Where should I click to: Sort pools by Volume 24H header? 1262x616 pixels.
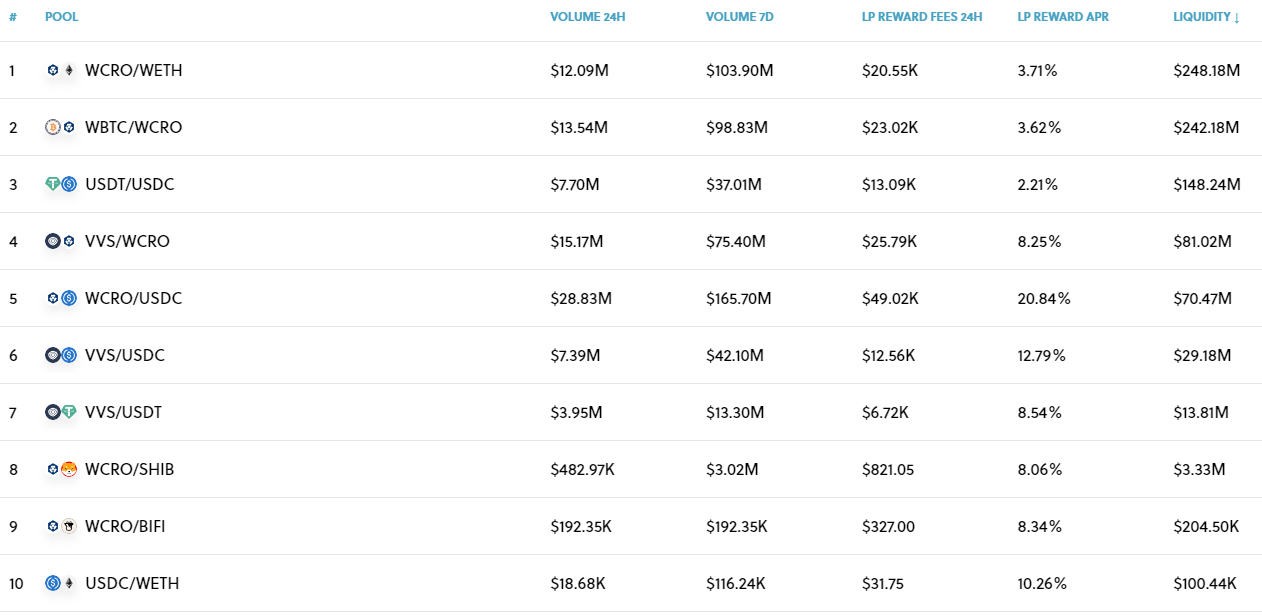[x=588, y=17]
